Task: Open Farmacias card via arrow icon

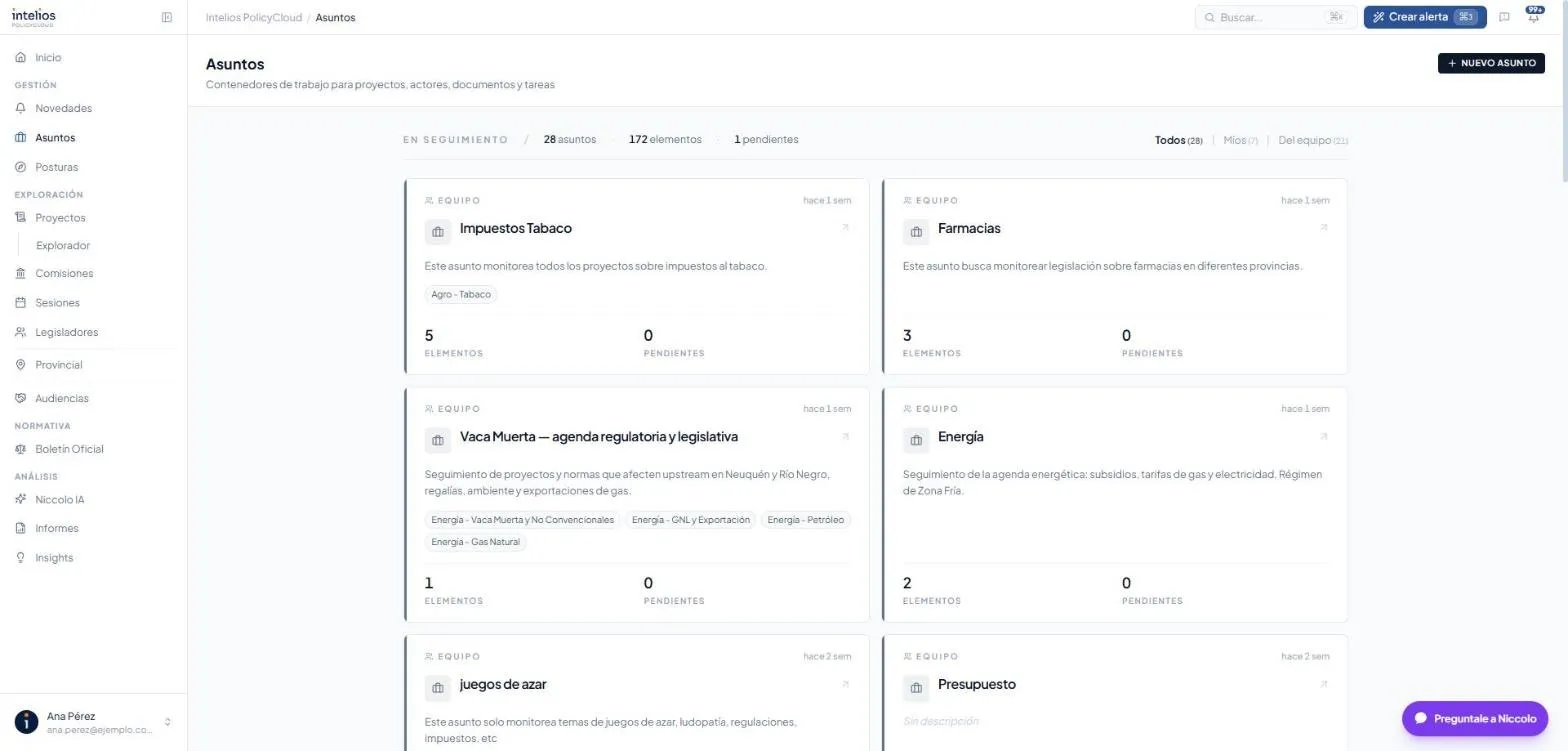Action: (1323, 228)
